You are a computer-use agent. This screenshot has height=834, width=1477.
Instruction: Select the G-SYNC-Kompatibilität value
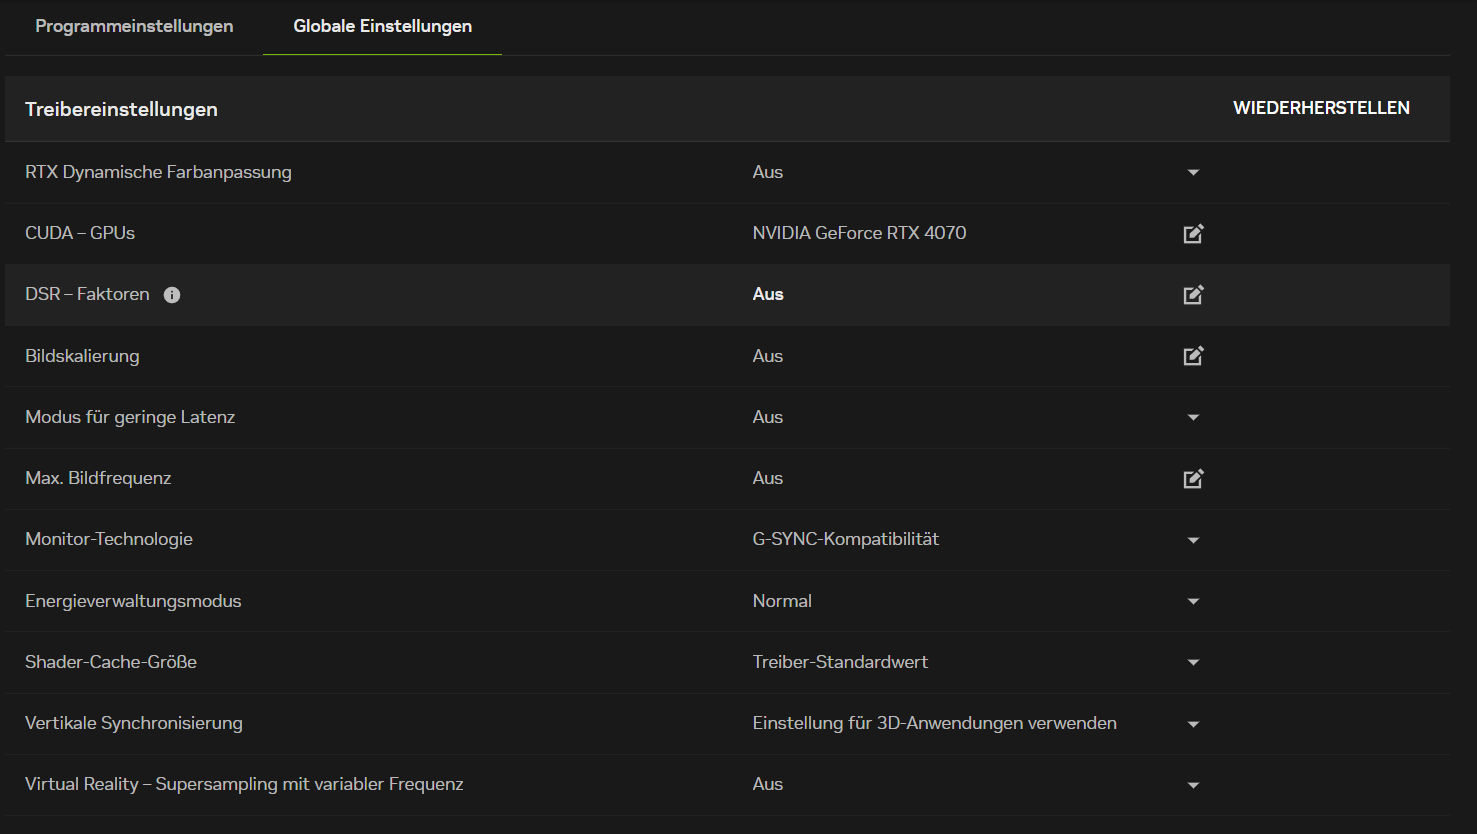(x=845, y=539)
